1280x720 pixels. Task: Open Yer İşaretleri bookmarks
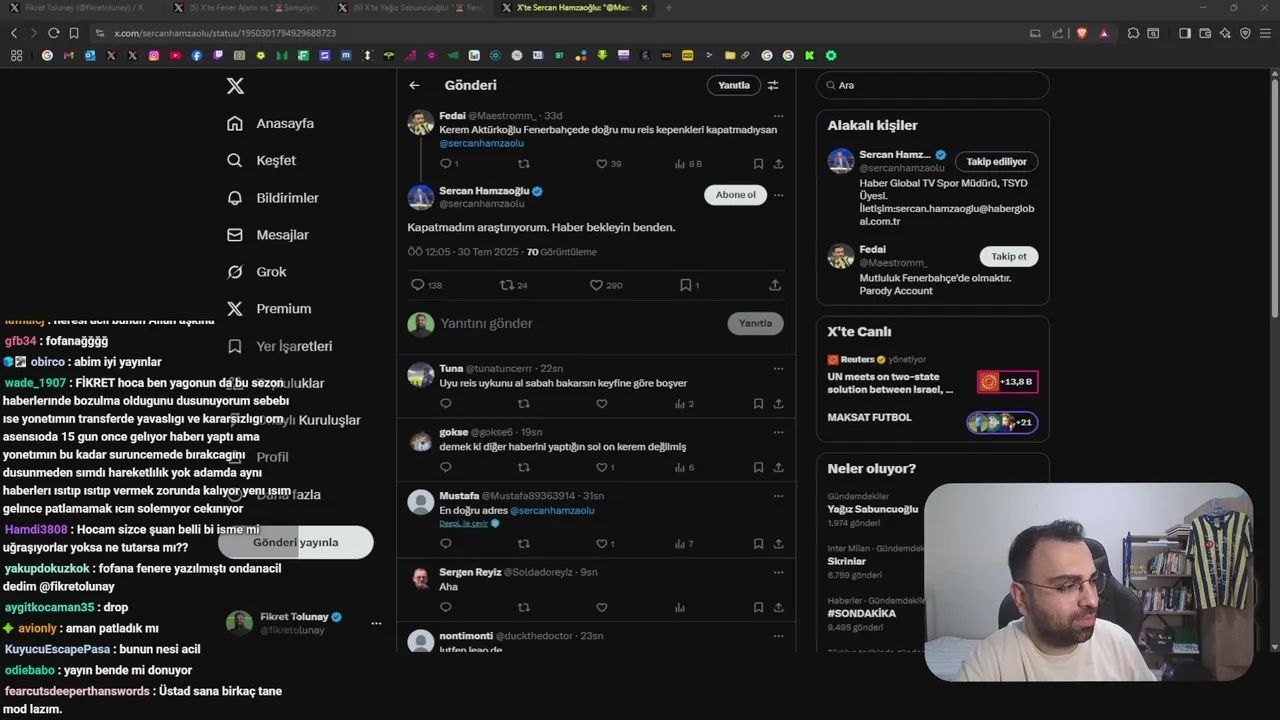pos(279,346)
